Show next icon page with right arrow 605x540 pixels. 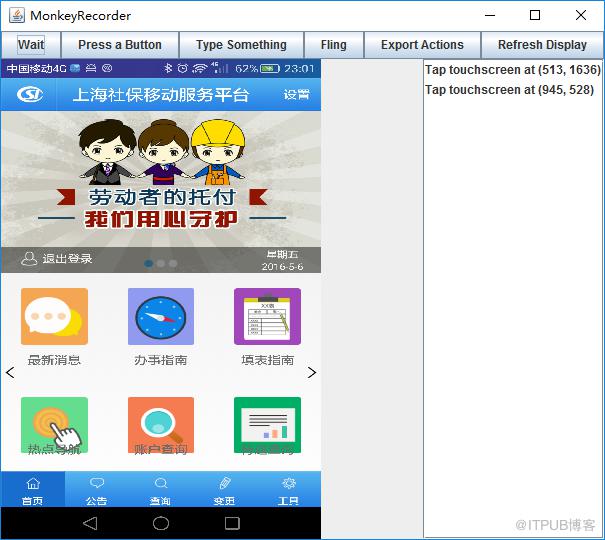tap(312, 372)
